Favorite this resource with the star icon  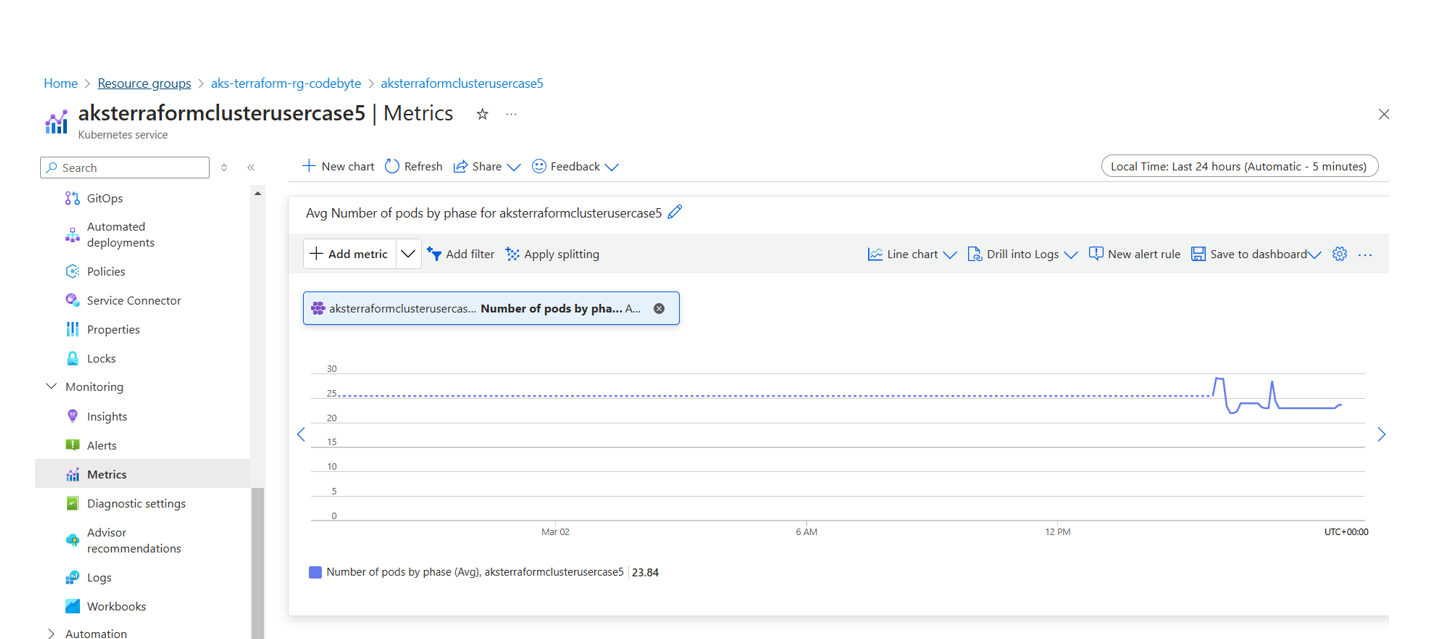(482, 114)
